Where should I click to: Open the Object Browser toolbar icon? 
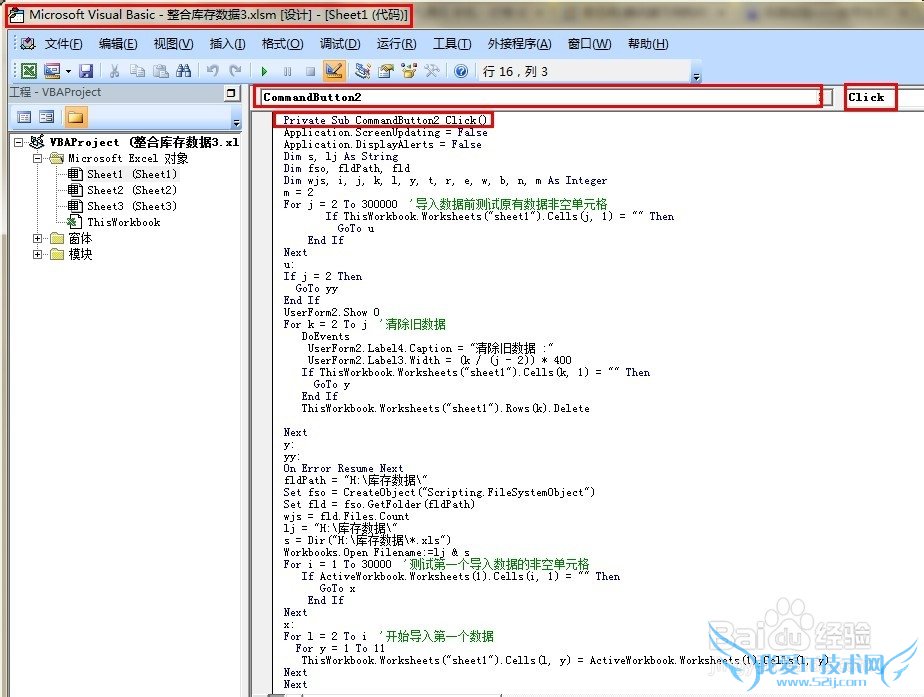pyautogui.click(x=409, y=71)
